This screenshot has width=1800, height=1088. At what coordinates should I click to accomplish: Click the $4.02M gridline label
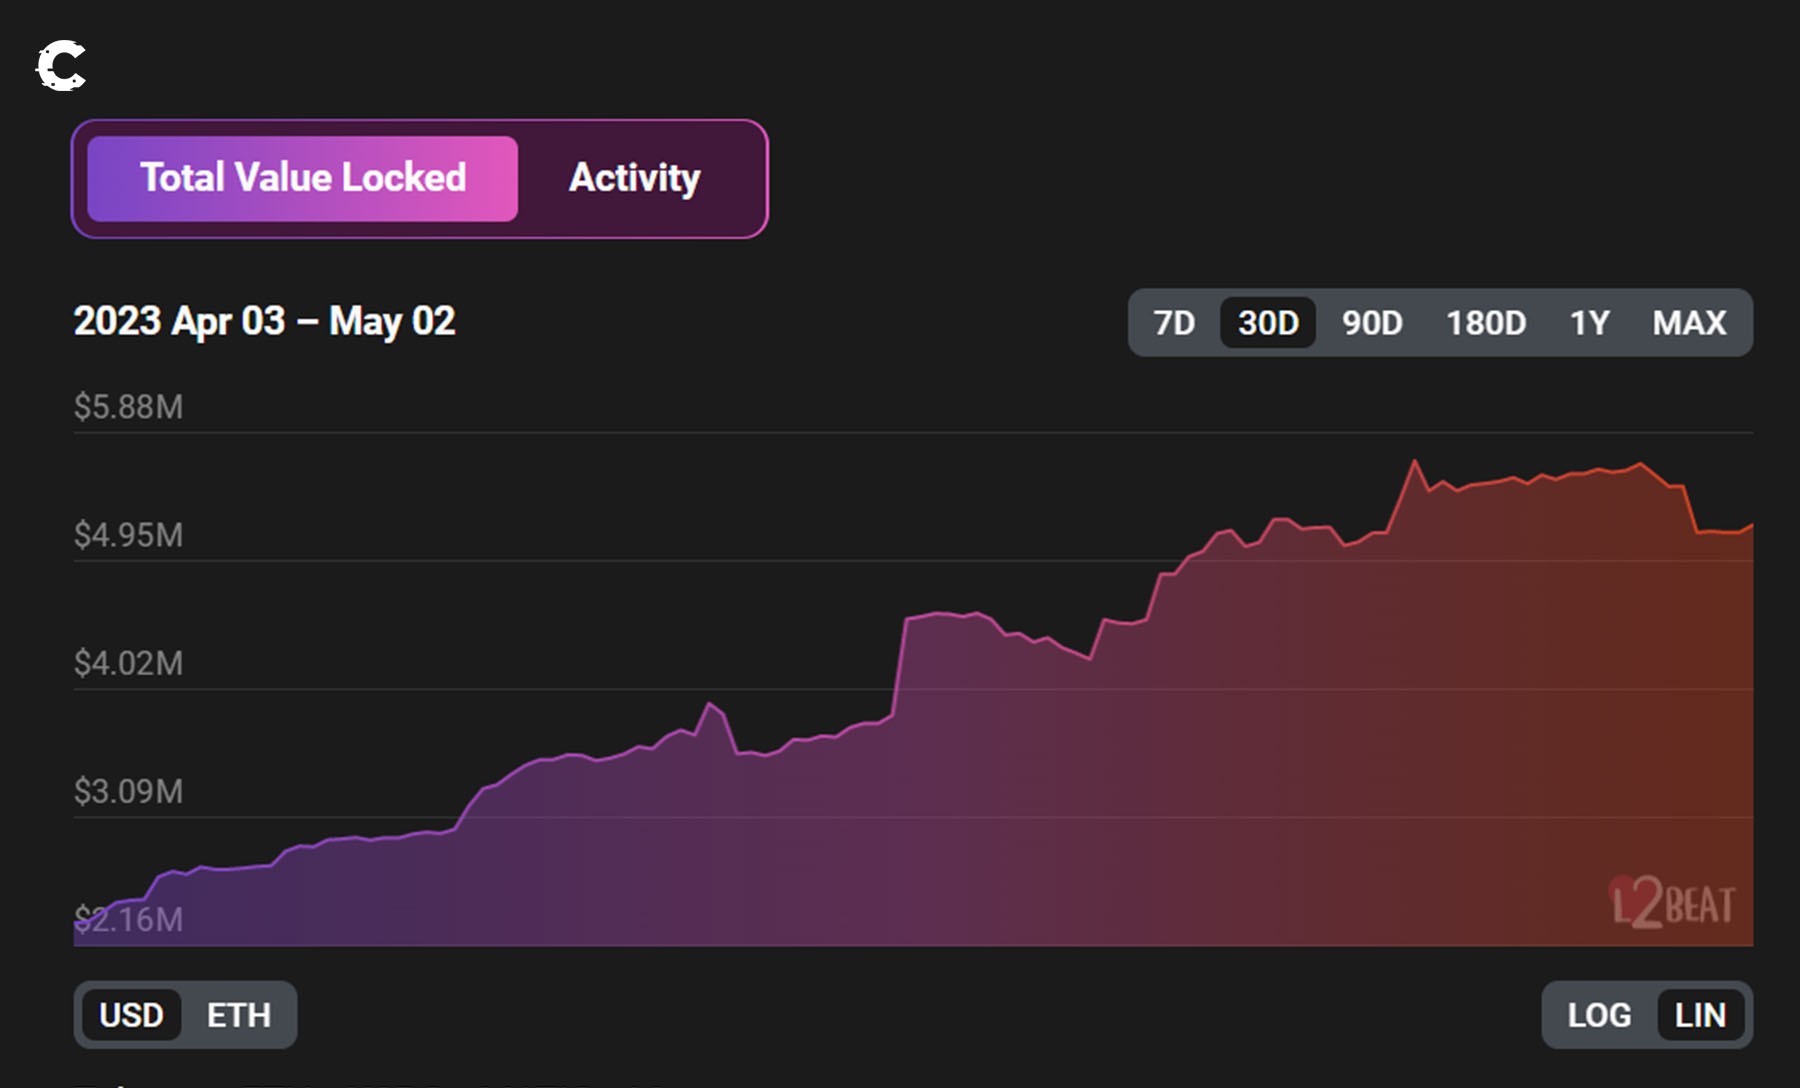pos(128,663)
